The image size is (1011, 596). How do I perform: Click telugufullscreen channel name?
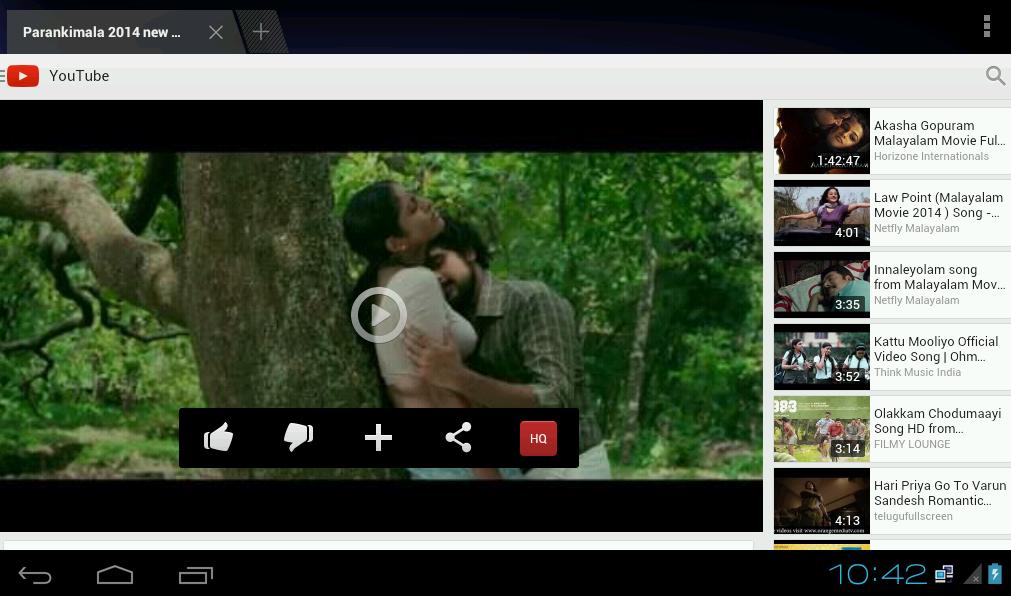(x=913, y=516)
